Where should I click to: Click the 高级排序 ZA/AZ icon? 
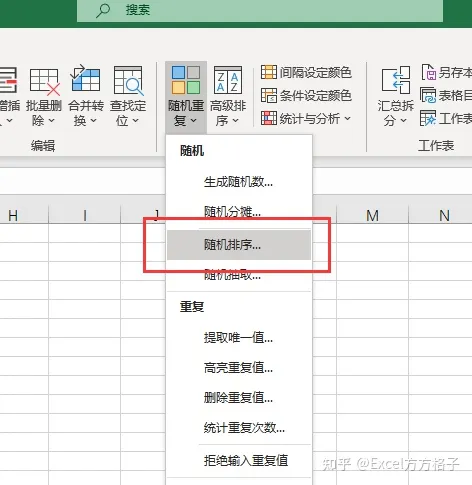coord(228,80)
